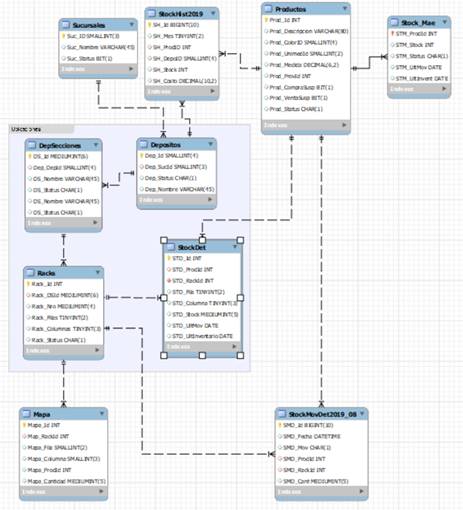Screen dimensions: 463x510
Task: Click the DepSecciones table icon
Action: (x=32, y=145)
